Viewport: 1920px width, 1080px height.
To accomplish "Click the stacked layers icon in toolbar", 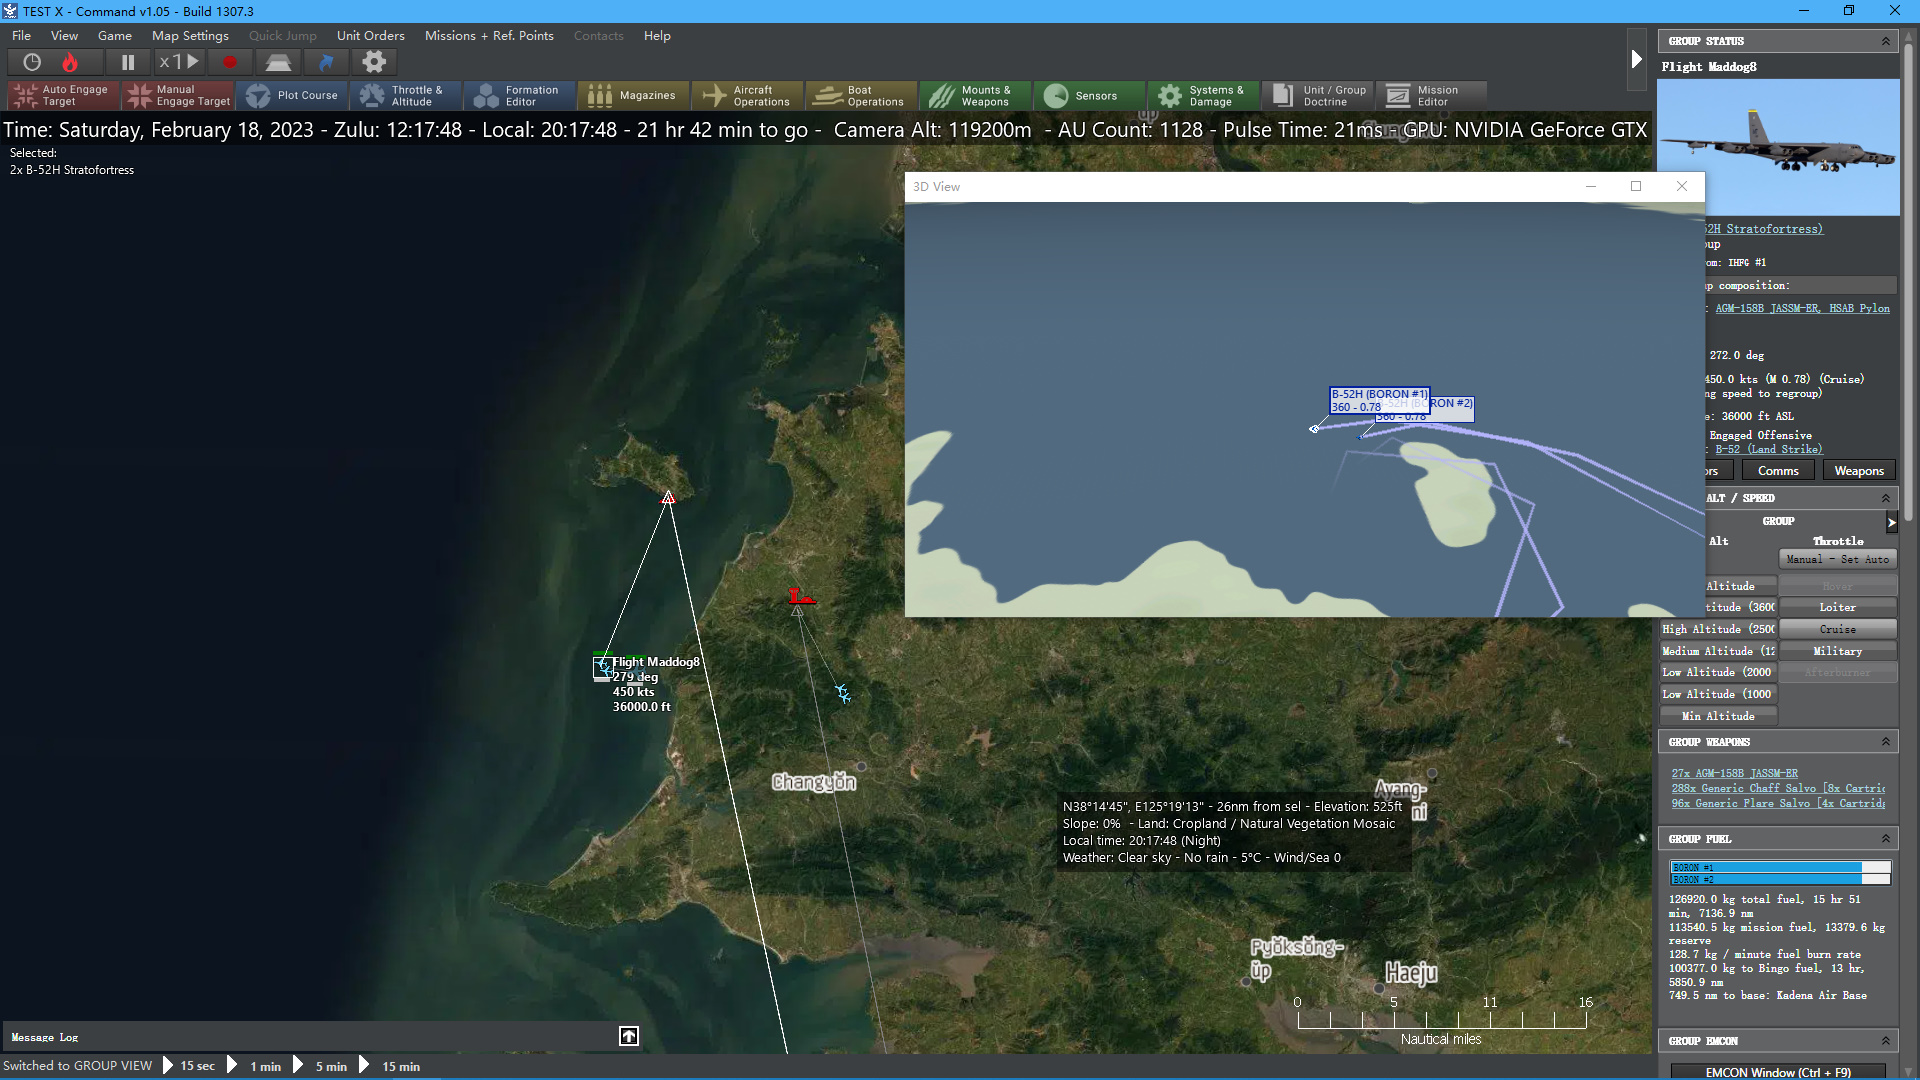I will (278, 62).
